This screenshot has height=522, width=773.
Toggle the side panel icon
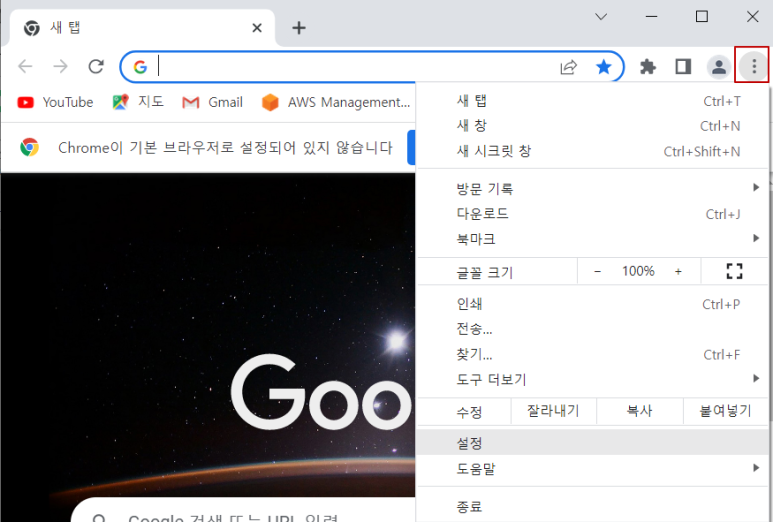[683, 66]
